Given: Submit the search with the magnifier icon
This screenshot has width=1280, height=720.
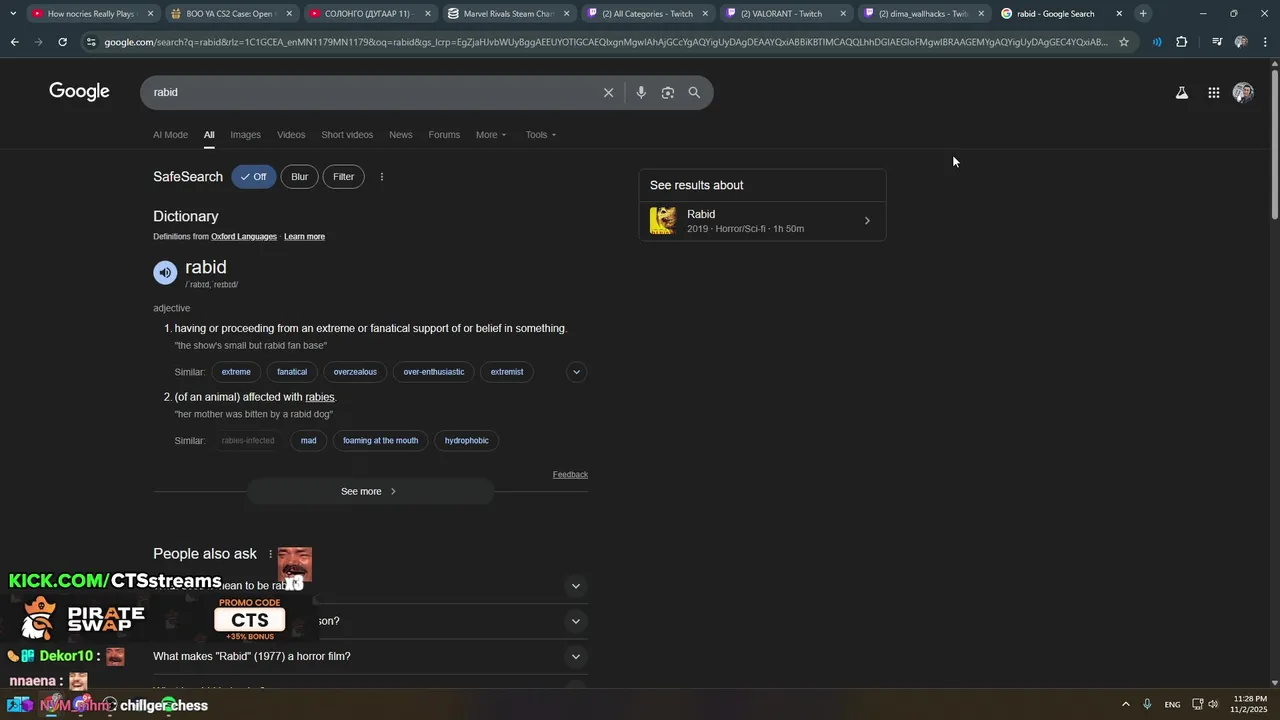Looking at the screenshot, I should click(x=694, y=92).
